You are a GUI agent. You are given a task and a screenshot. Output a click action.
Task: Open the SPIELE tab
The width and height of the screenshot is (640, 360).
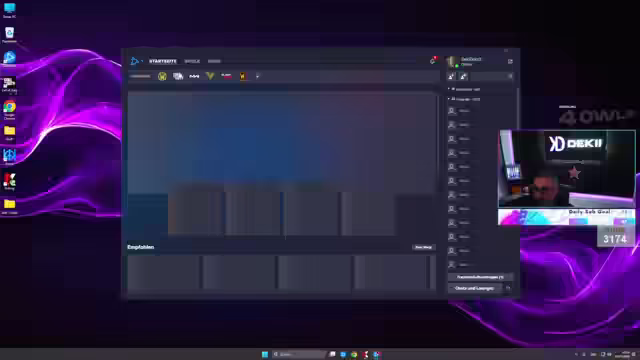click(x=192, y=61)
